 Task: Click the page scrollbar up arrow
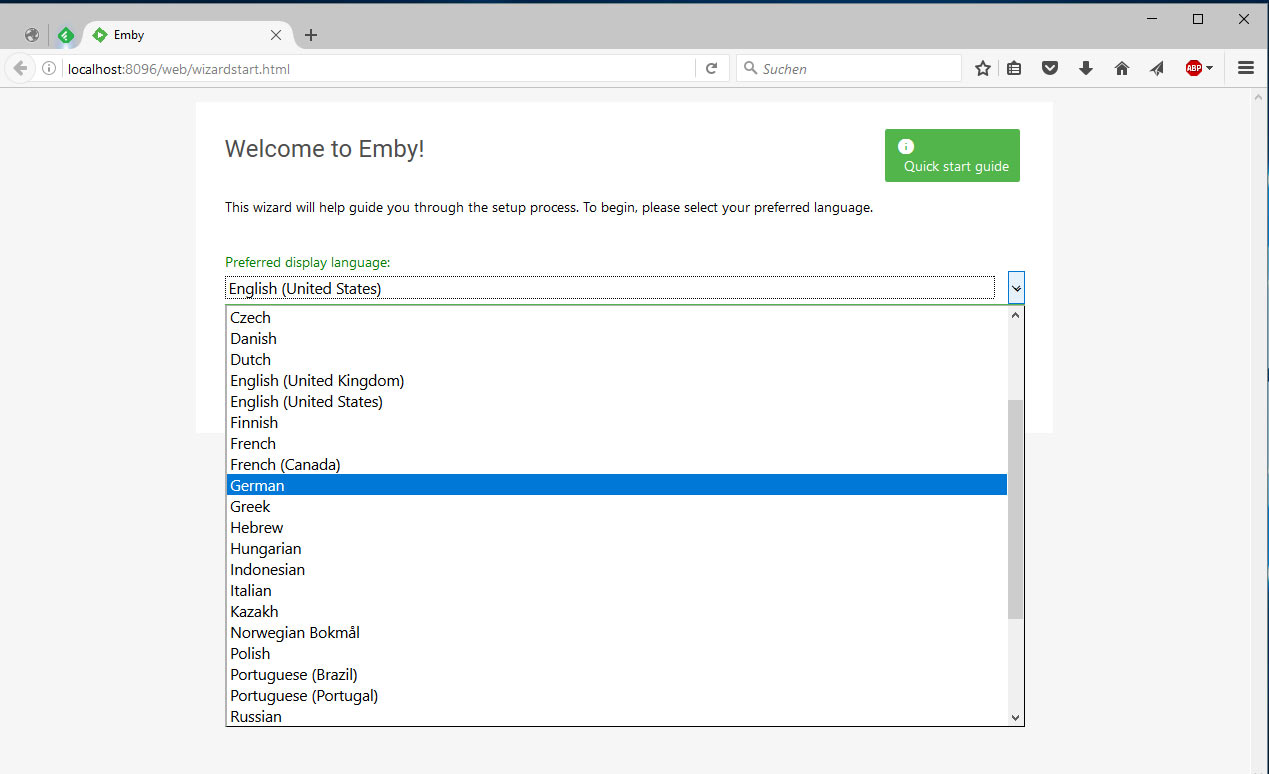click(1260, 97)
